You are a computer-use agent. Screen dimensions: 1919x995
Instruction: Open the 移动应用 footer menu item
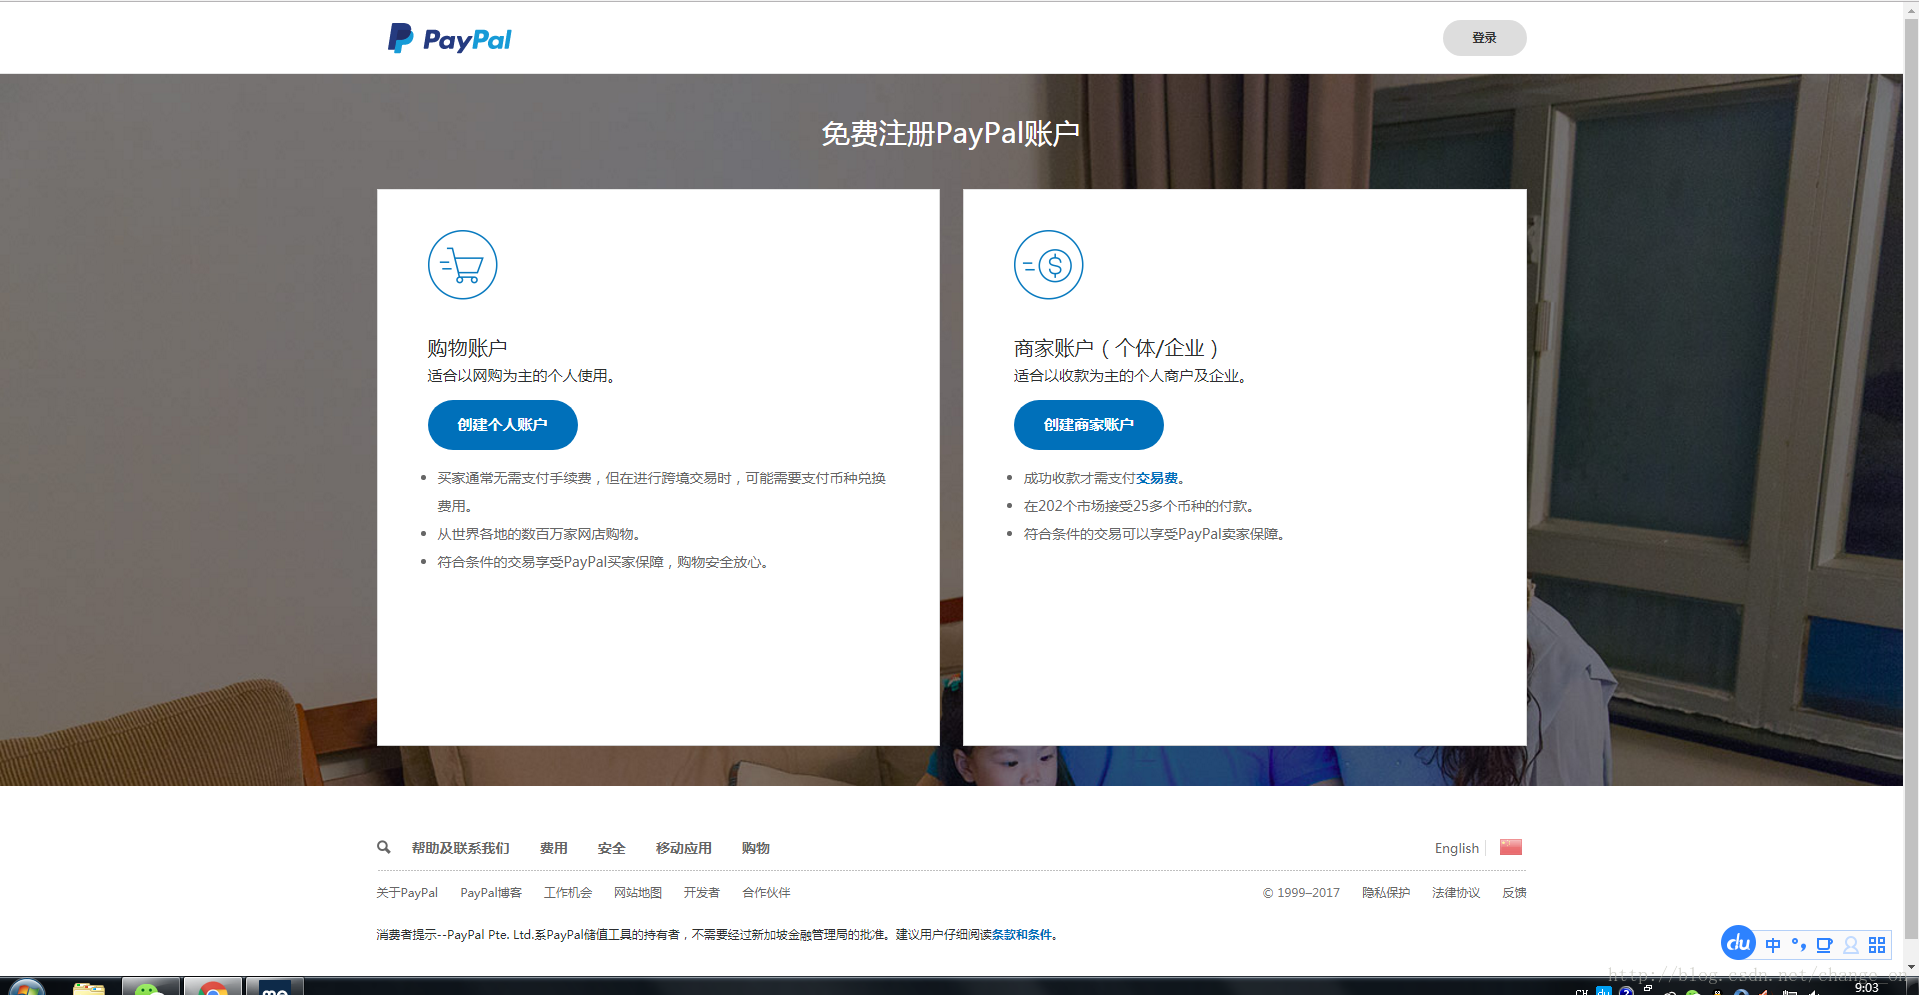[x=684, y=848]
